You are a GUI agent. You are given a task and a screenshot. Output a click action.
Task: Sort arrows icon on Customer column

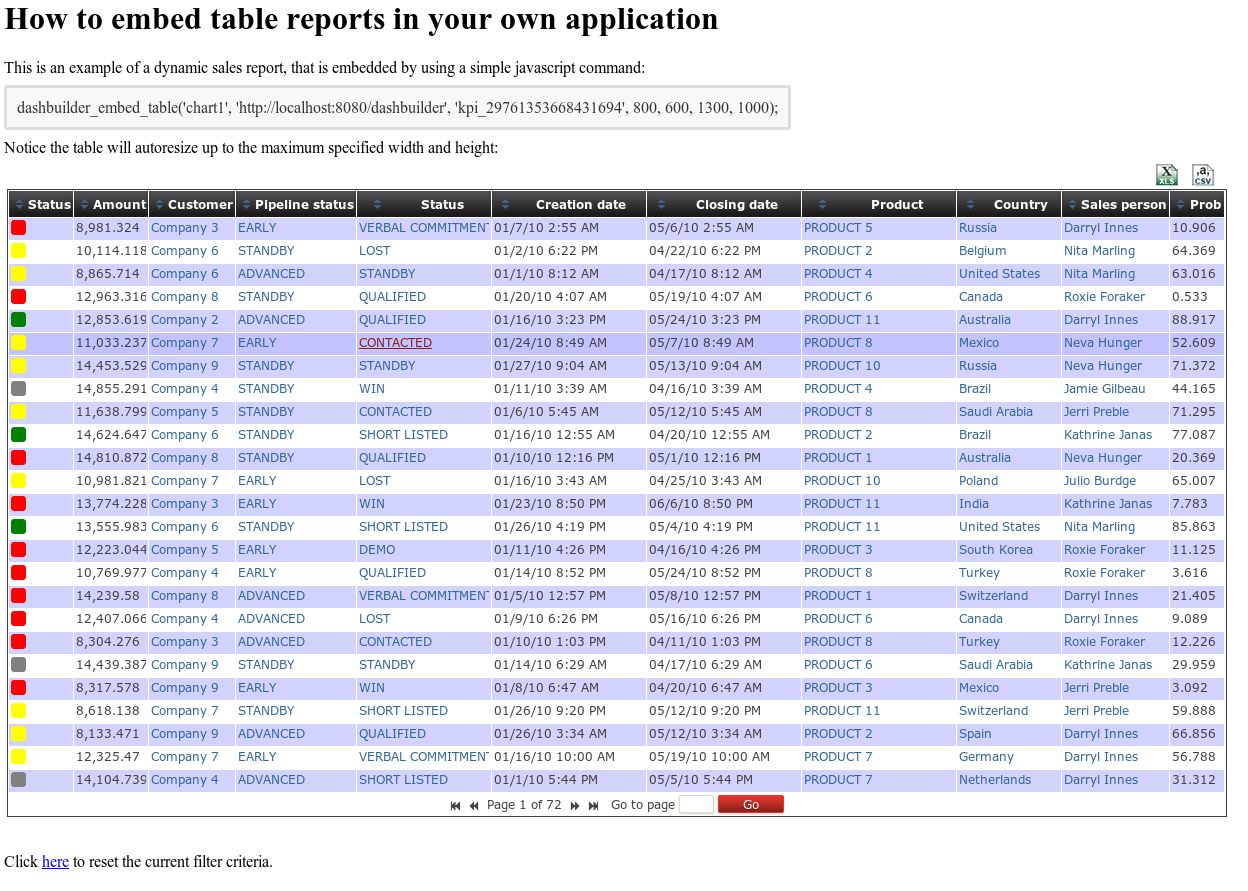[x=159, y=204]
